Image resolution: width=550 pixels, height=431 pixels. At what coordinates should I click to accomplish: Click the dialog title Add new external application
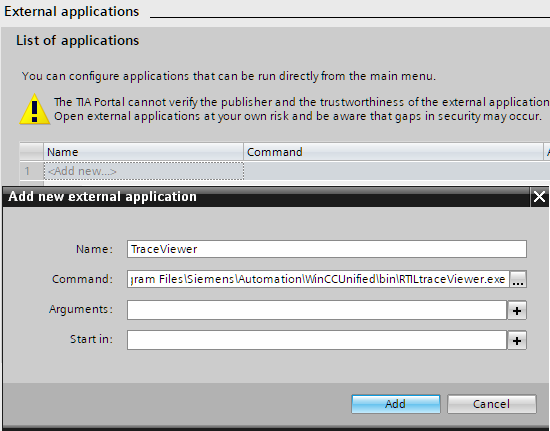[x=102, y=196]
